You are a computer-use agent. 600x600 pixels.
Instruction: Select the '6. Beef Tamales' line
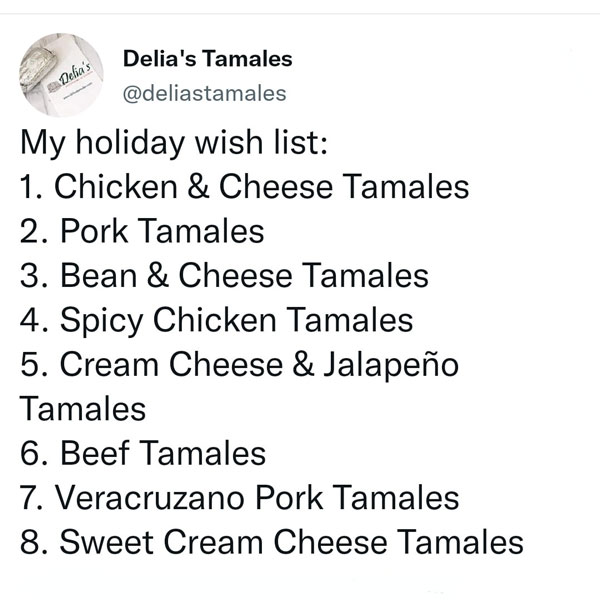click(143, 453)
